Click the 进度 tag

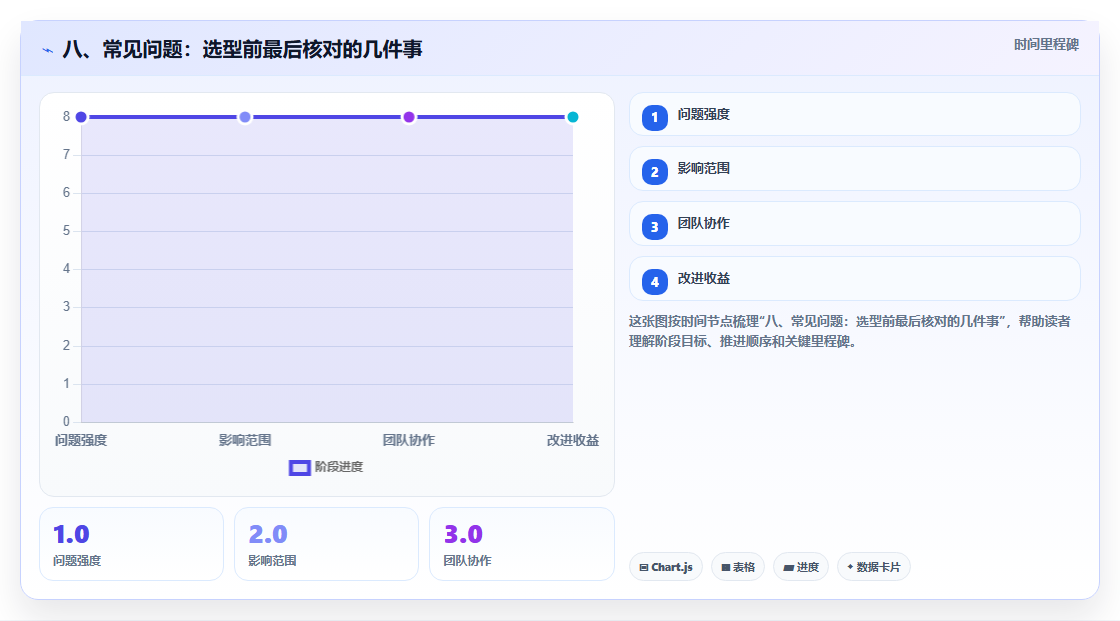(x=801, y=567)
